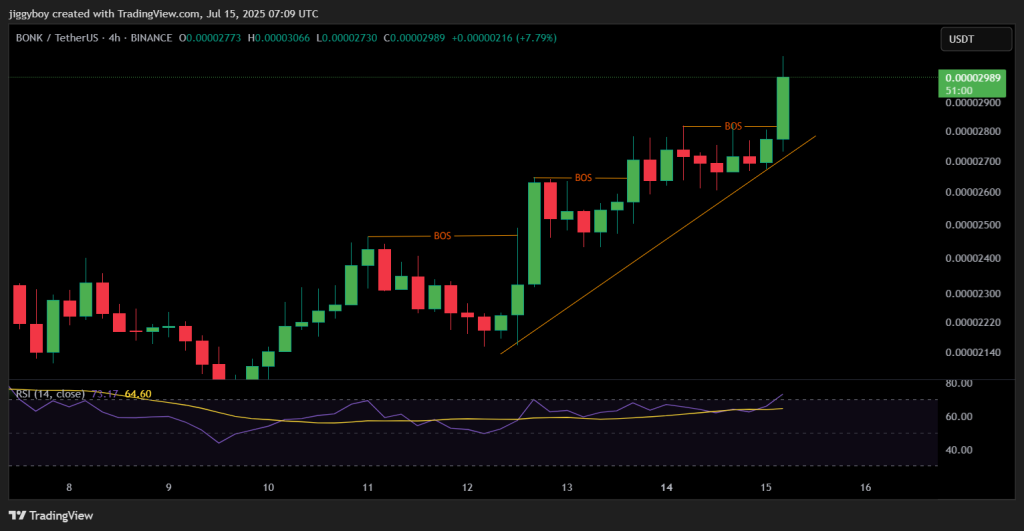
Task: Click the price axis label 0.00002220
Action: 972,322
